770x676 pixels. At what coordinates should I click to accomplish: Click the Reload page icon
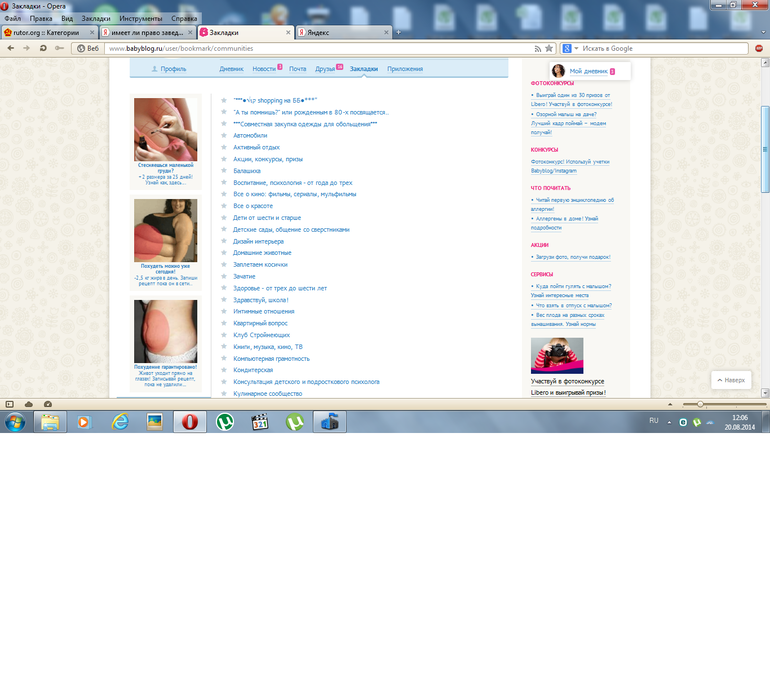(43, 48)
